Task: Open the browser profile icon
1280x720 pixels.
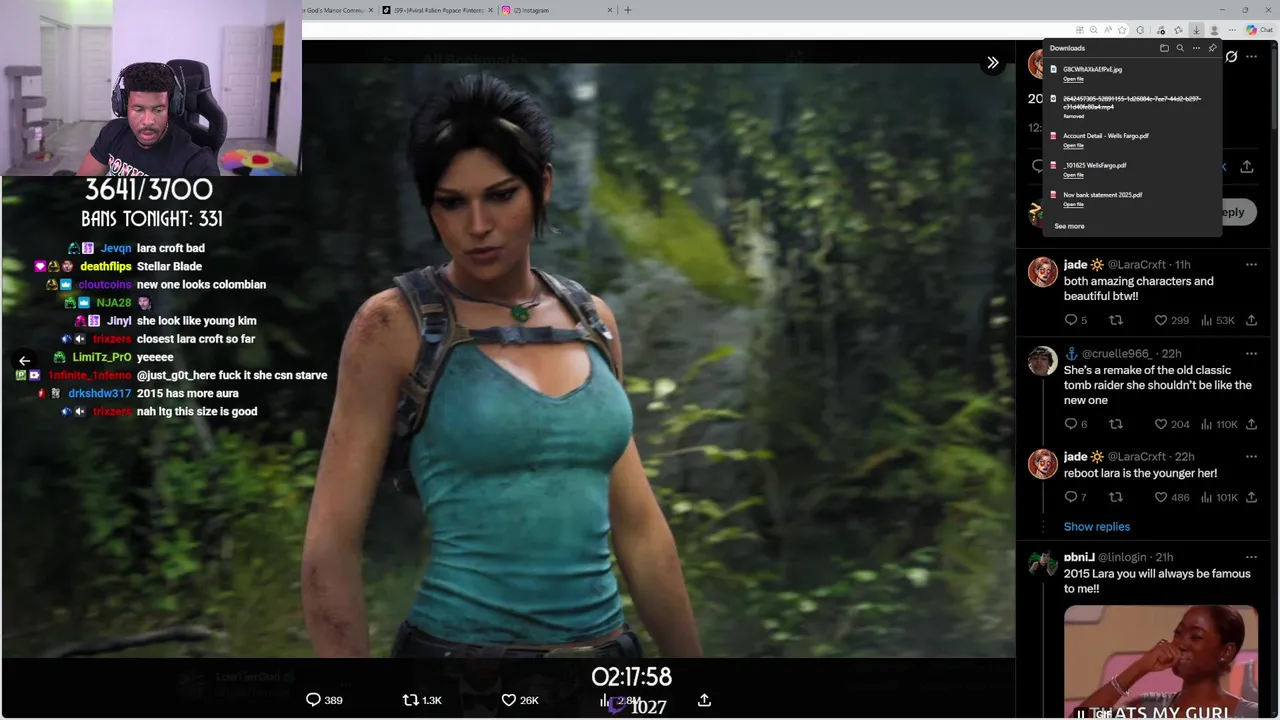Action: [1214, 30]
